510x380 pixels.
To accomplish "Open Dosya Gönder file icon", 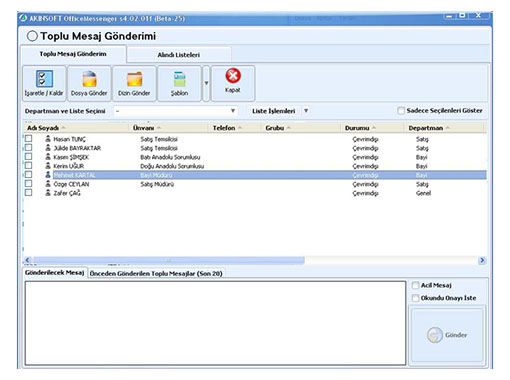I will tap(89, 79).
